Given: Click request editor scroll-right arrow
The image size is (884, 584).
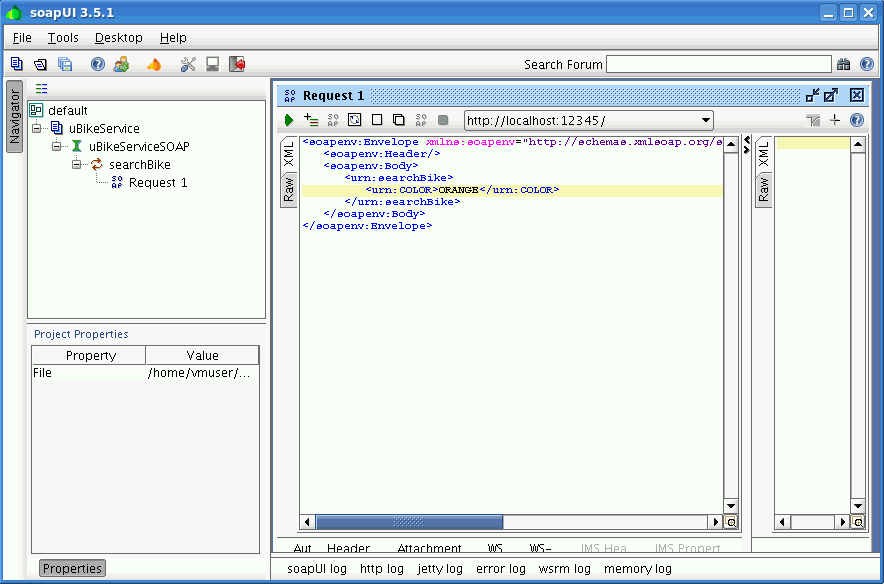Looking at the screenshot, I should (716, 522).
